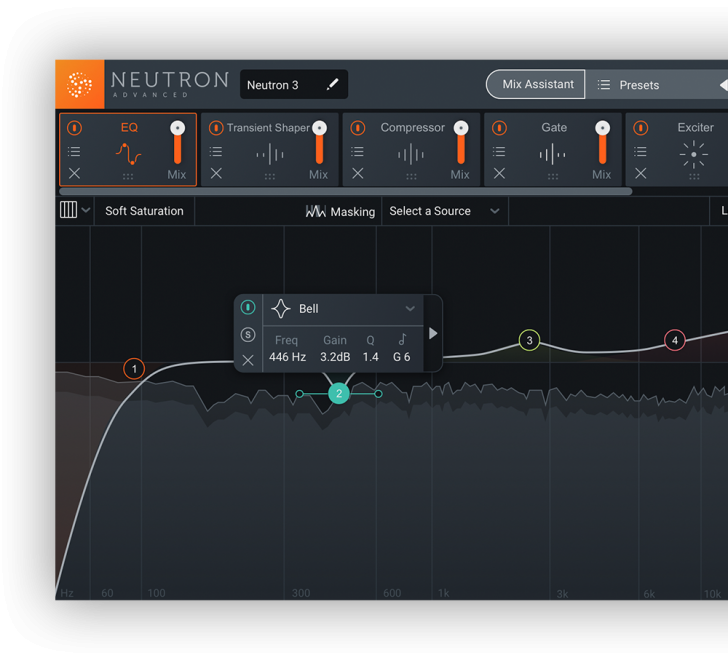The image size is (728, 660).
Task: Open the Presets browser
Action: pos(630,85)
